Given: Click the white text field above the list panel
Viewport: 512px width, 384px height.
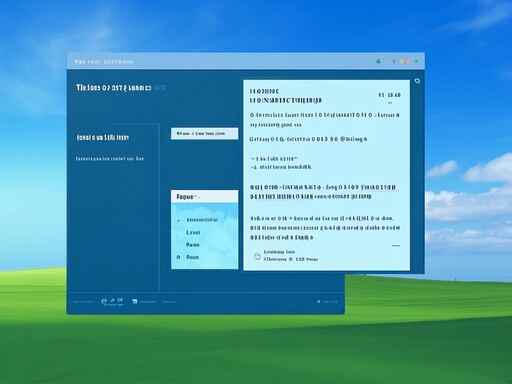Looking at the screenshot, I should coord(205,134).
